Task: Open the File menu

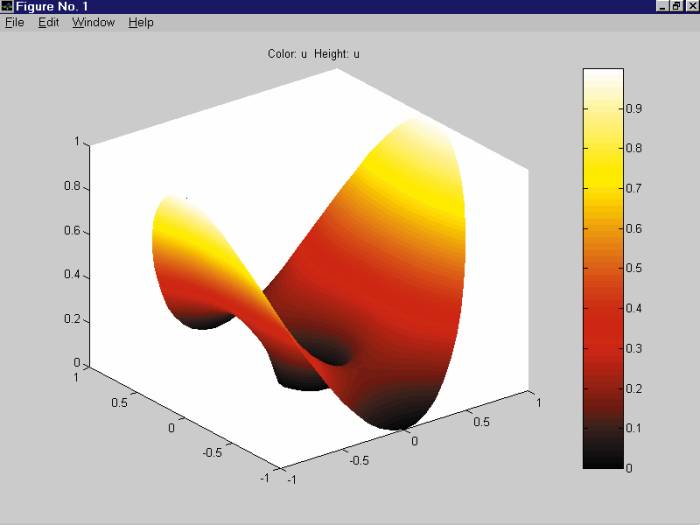Action: click(14, 22)
